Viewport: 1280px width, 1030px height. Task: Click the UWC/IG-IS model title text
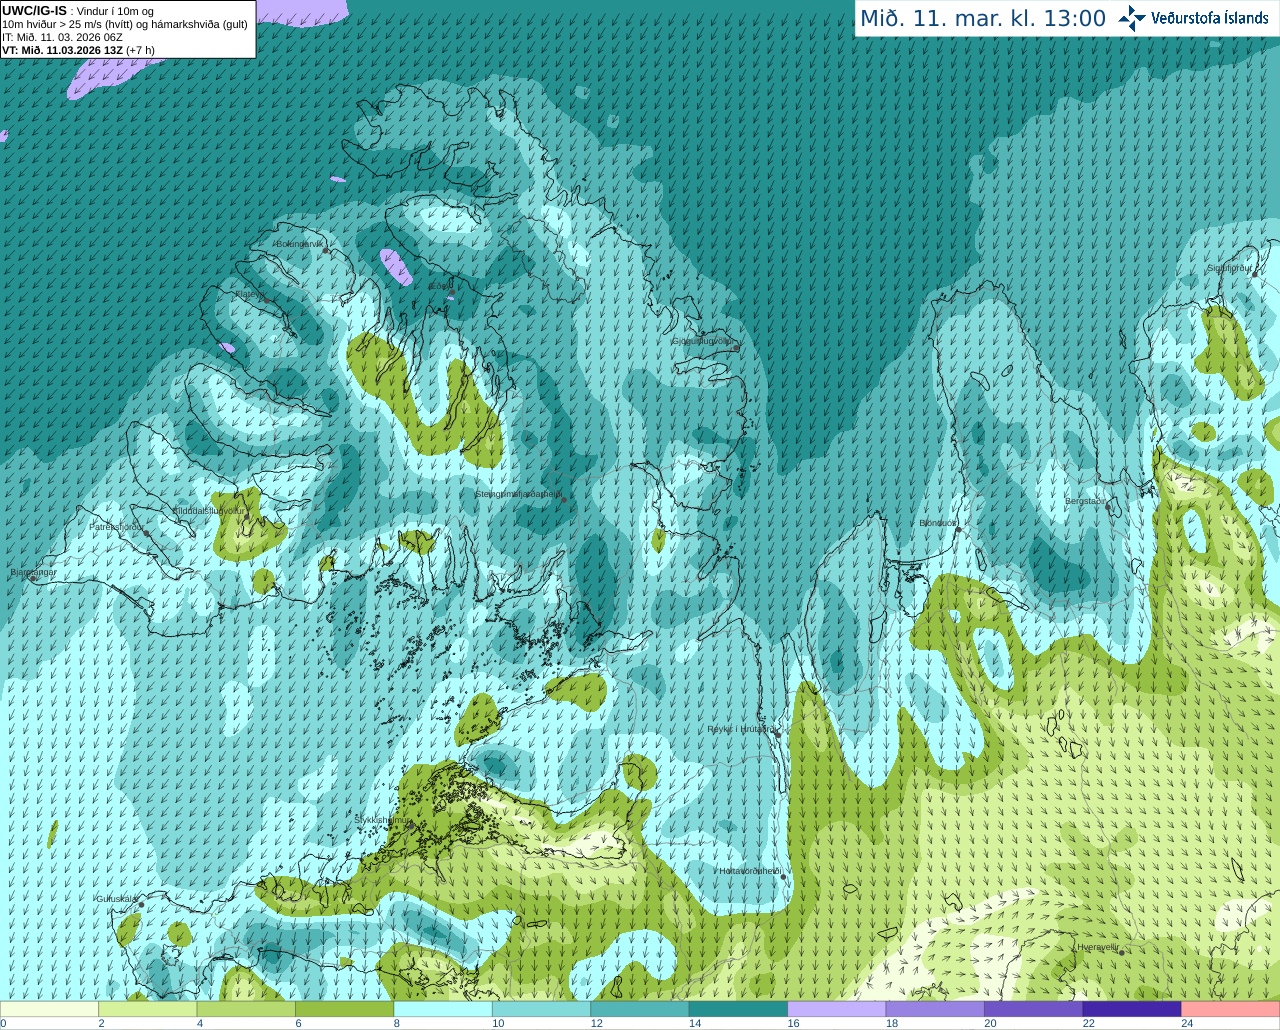click(x=35, y=10)
